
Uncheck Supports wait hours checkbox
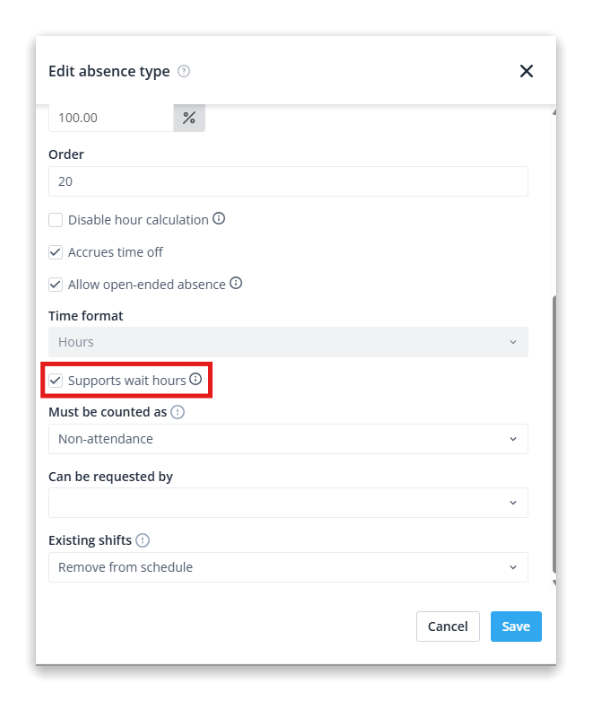(56, 381)
